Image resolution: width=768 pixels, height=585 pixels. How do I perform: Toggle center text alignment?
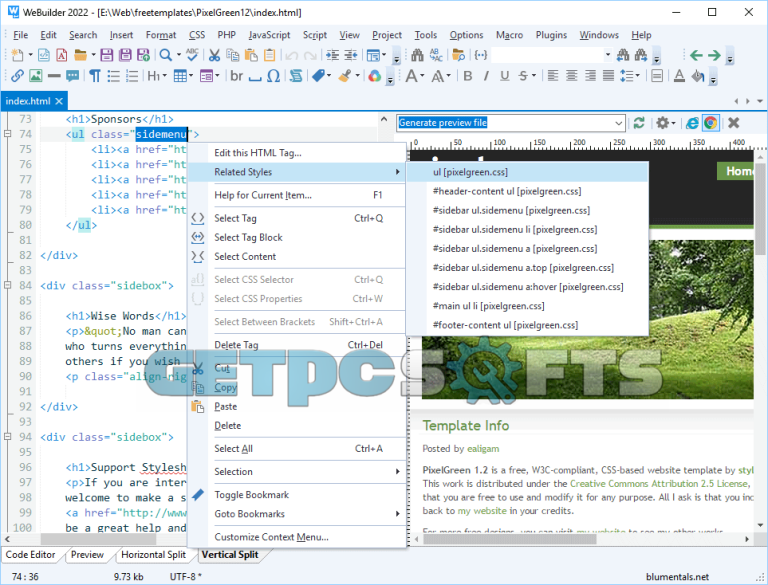click(572, 76)
